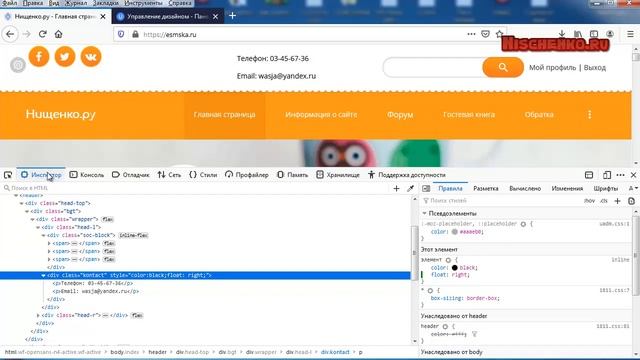This screenshot has height=360, width=640.
Task: Add a new node with the plus icon
Action: point(396,188)
